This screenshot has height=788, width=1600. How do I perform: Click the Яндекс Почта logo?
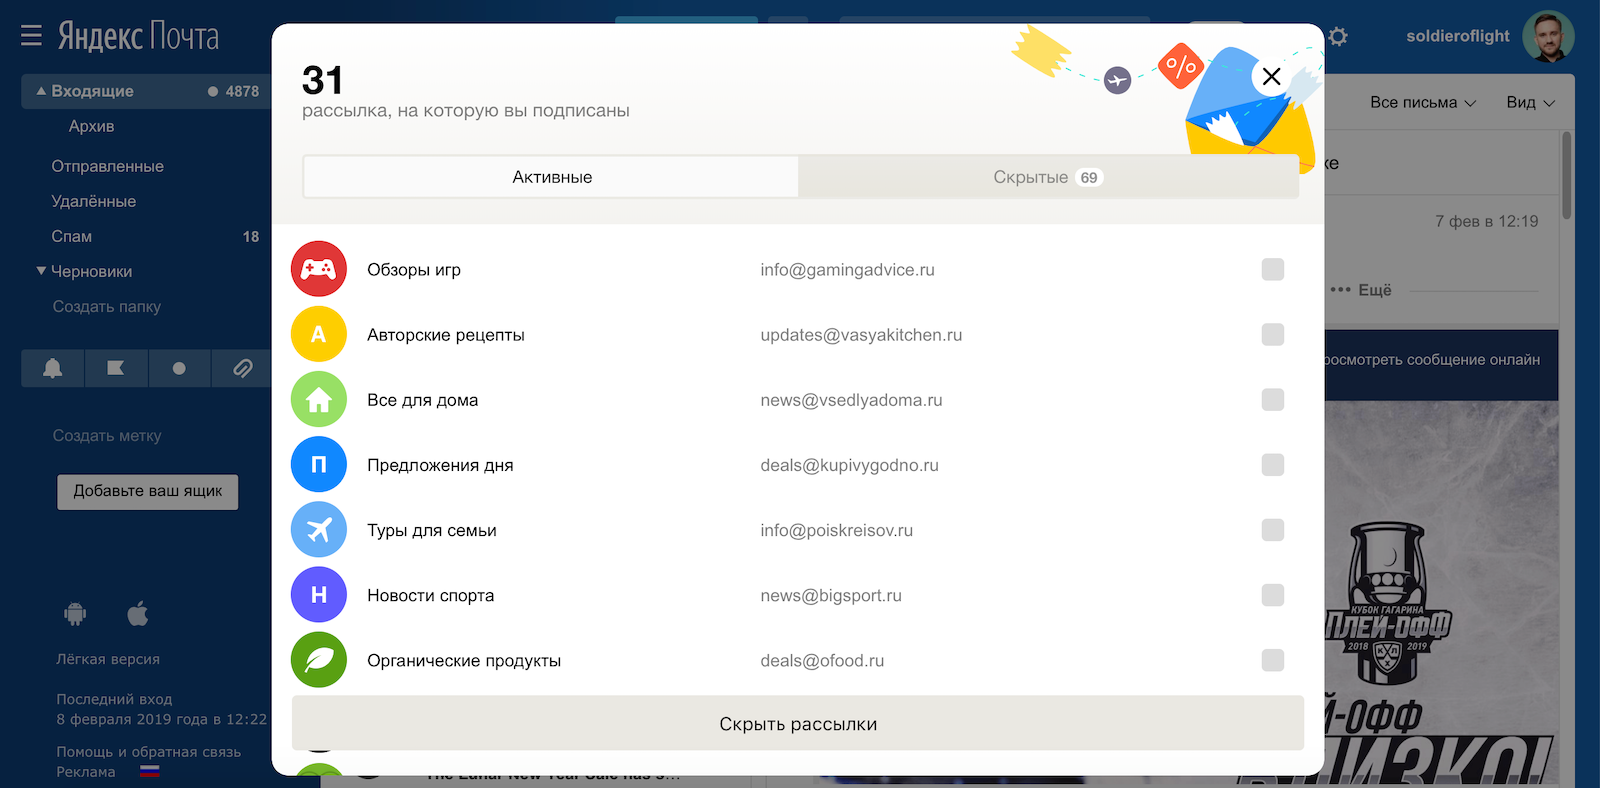click(x=138, y=36)
